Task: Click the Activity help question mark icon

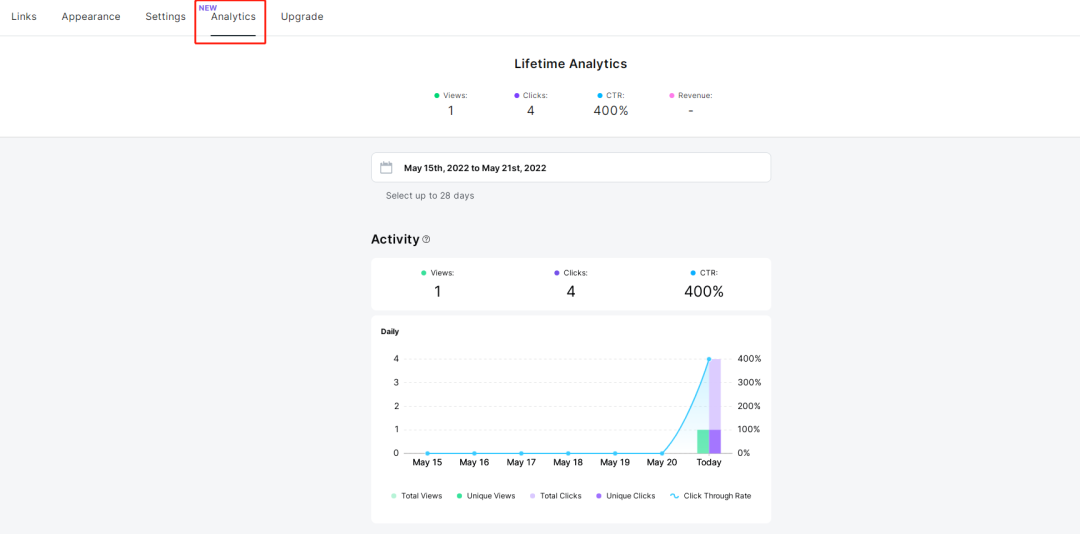Action: pyautogui.click(x=426, y=240)
